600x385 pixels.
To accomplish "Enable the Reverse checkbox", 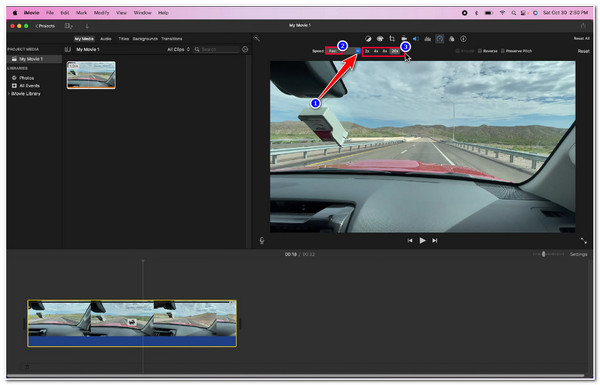I will [480, 51].
